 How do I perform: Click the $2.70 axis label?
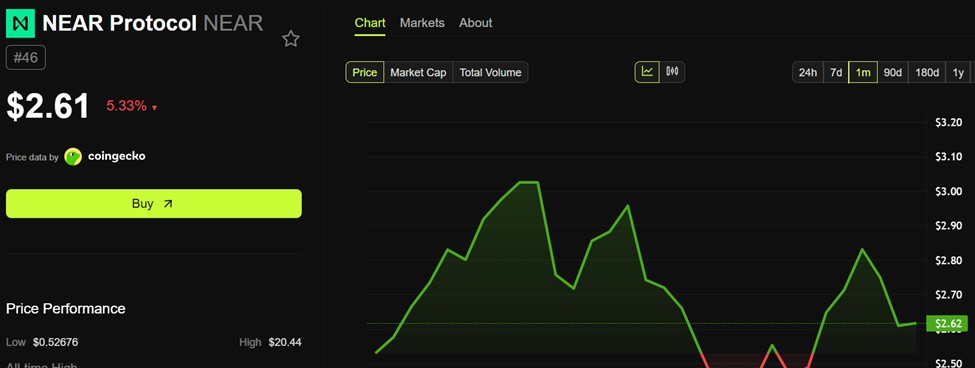coord(948,295)
